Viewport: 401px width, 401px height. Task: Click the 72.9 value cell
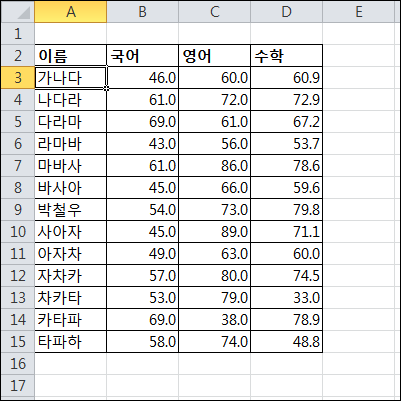pos(287,100)
